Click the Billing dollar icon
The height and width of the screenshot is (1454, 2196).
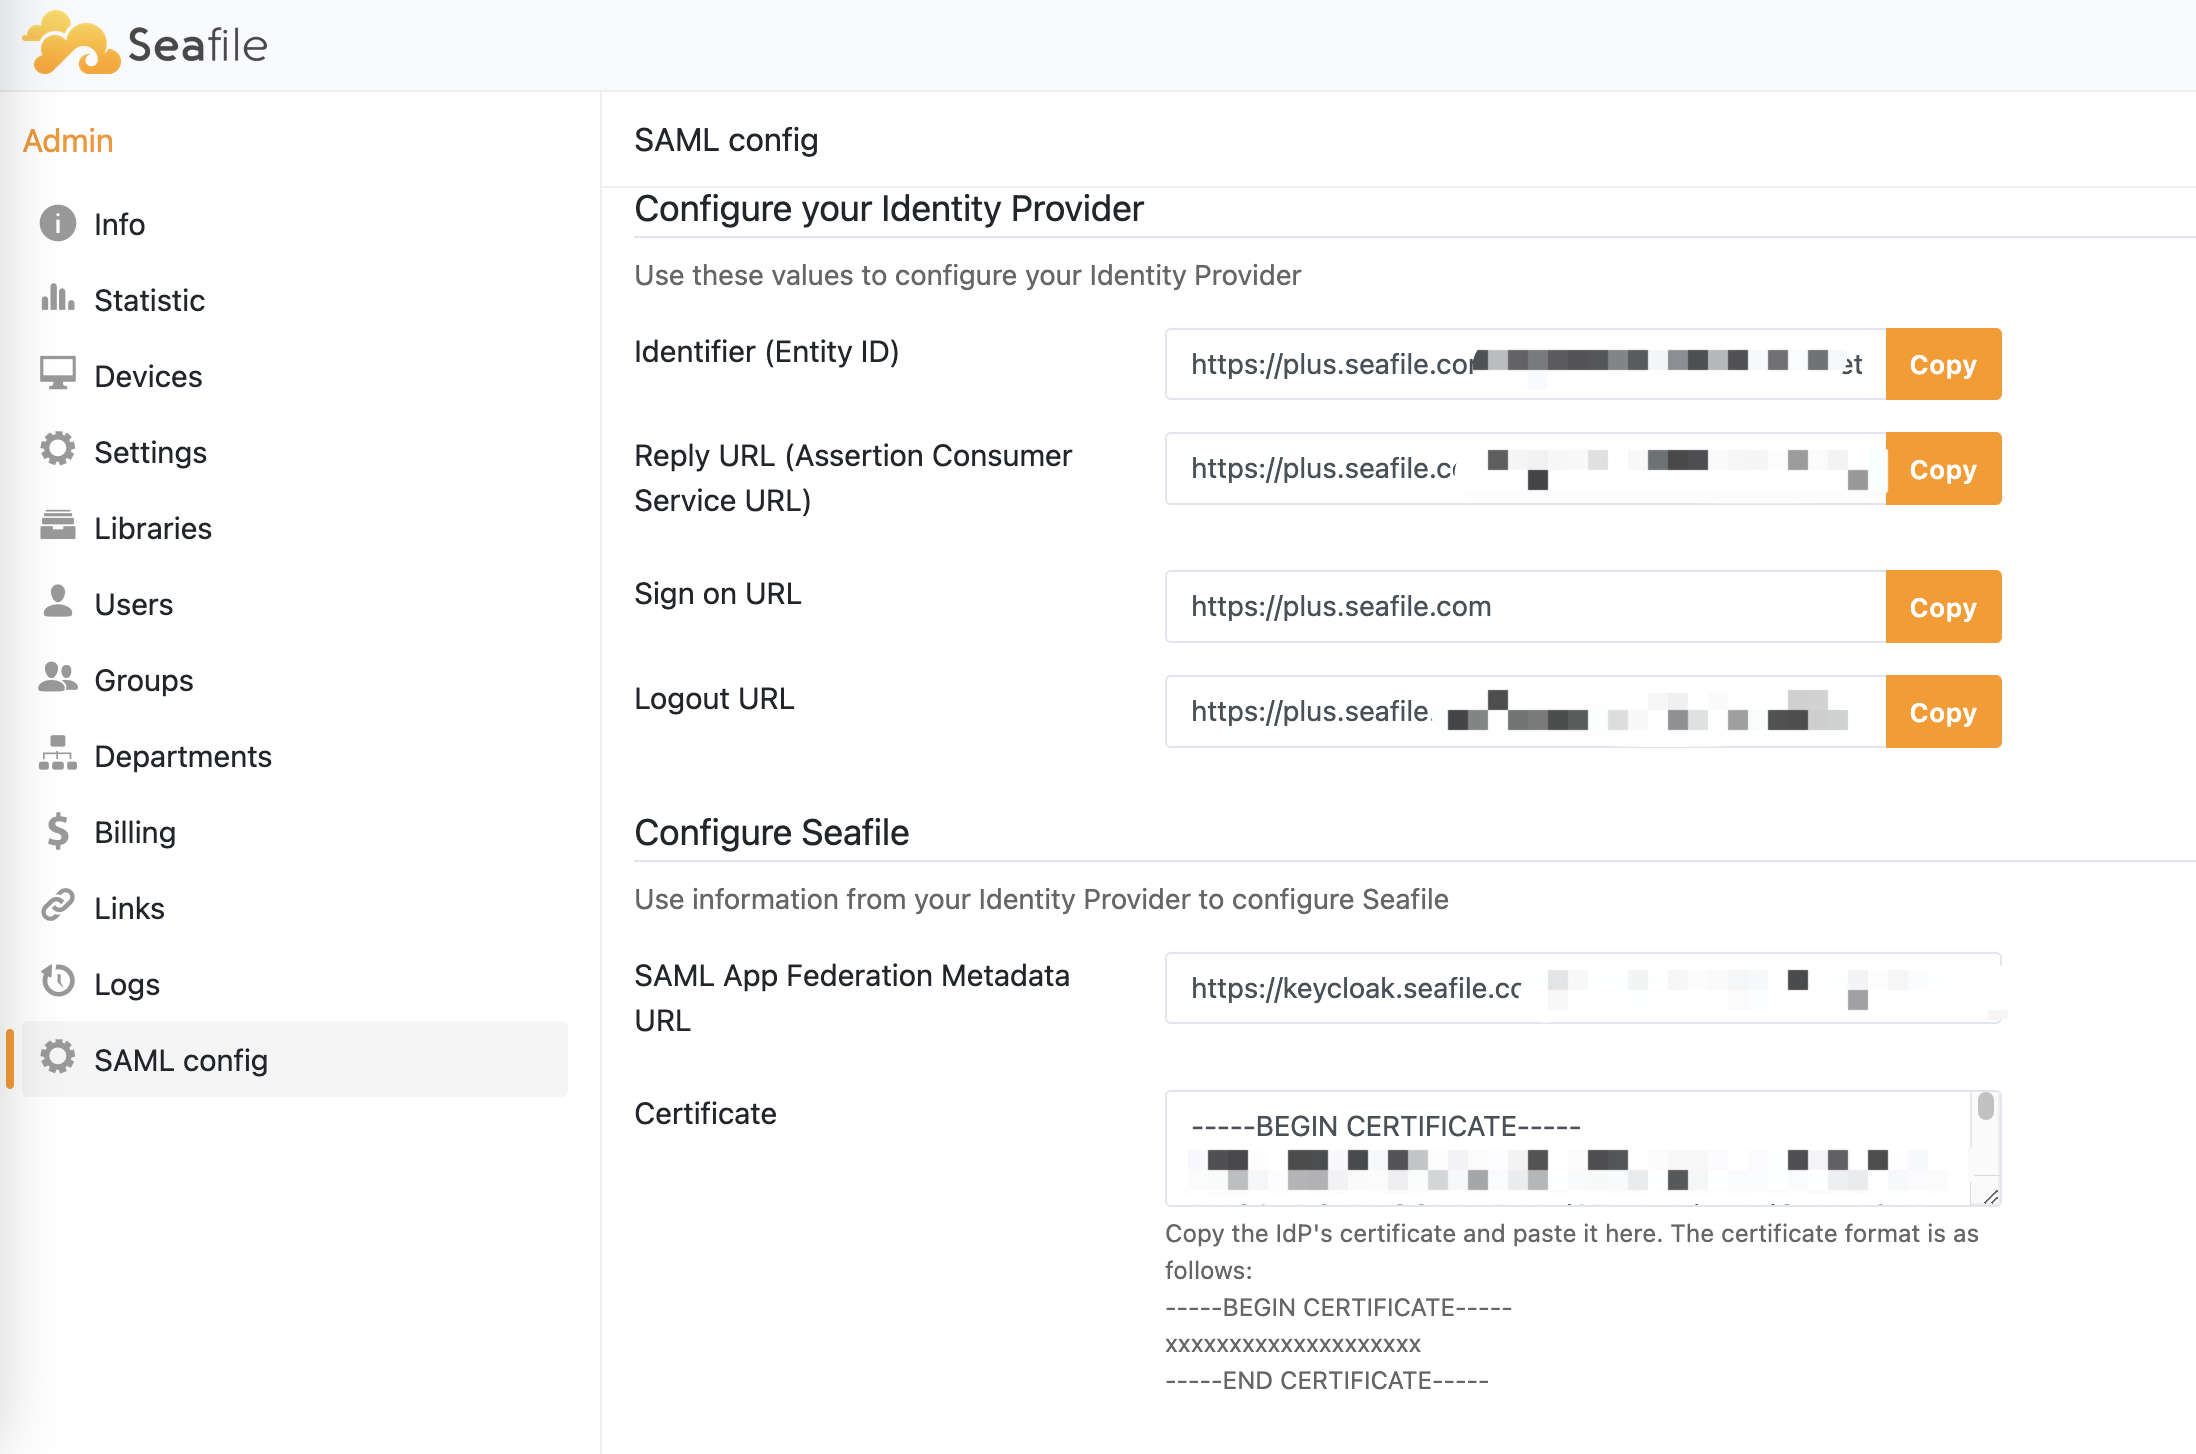tap(58, 830)
